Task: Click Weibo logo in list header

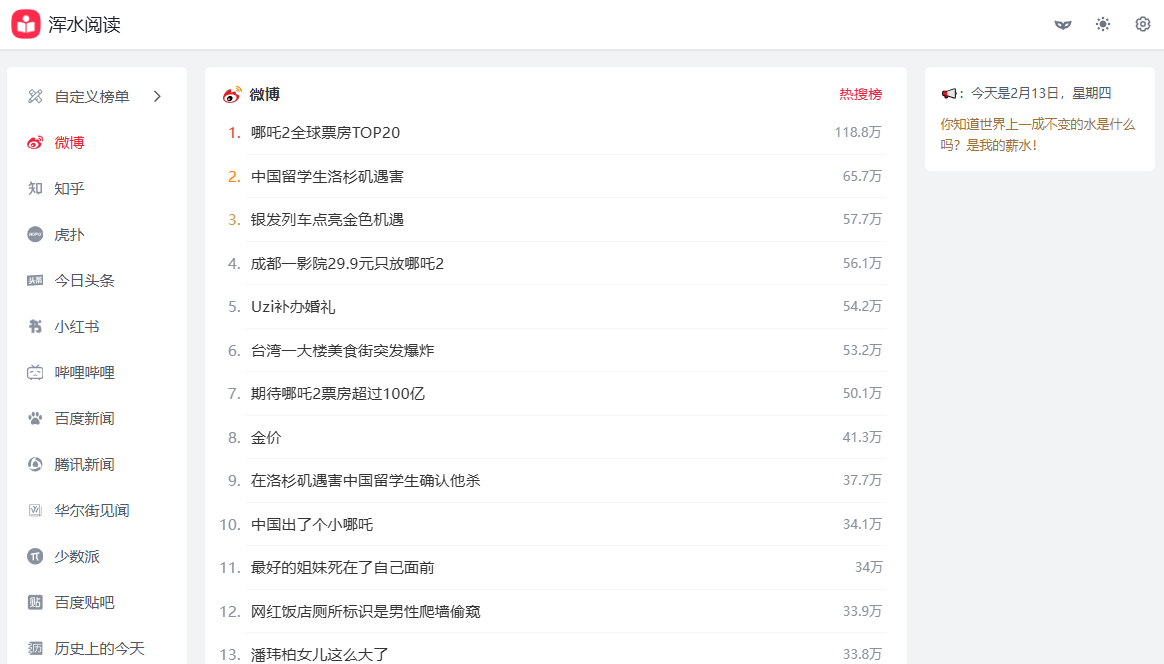Action: click(x=232, y=94)
